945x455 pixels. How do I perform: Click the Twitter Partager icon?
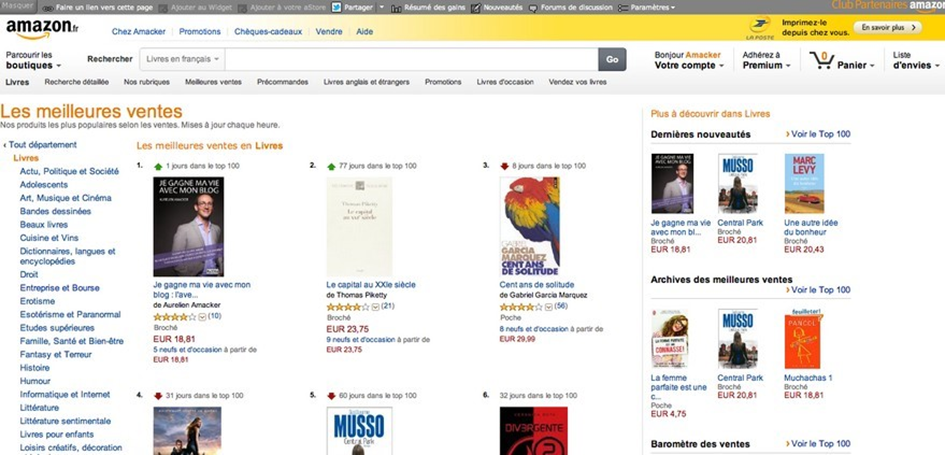point(336,7)
